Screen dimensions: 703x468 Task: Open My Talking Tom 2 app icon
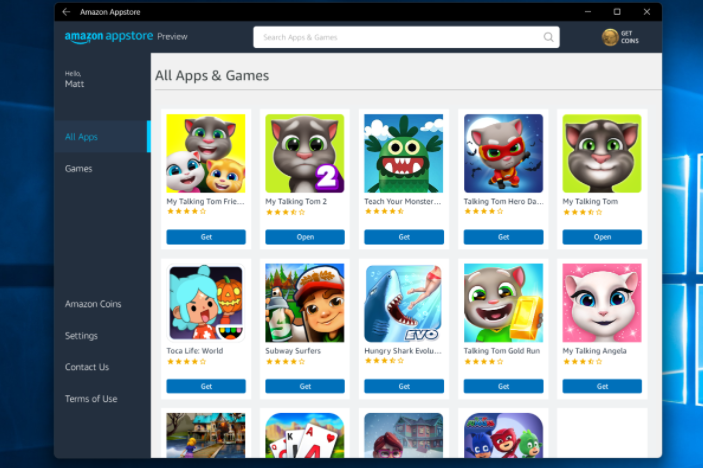click(305, 153)
